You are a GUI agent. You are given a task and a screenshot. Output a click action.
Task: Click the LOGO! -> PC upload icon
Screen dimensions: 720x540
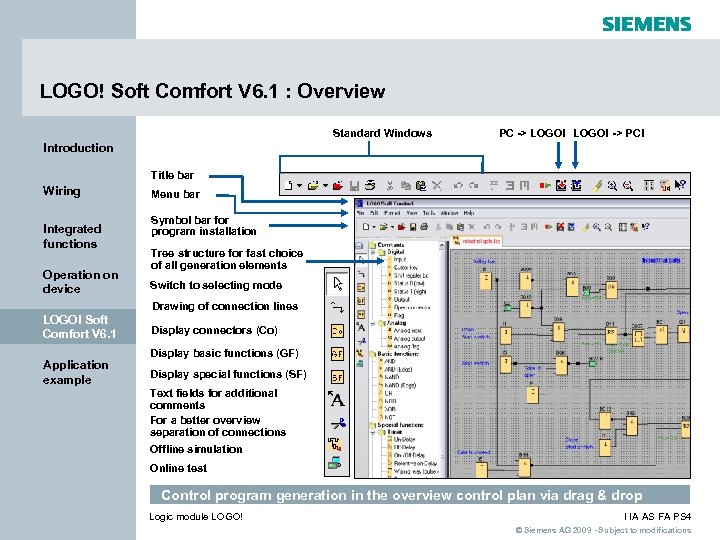(x=576, y=186)
